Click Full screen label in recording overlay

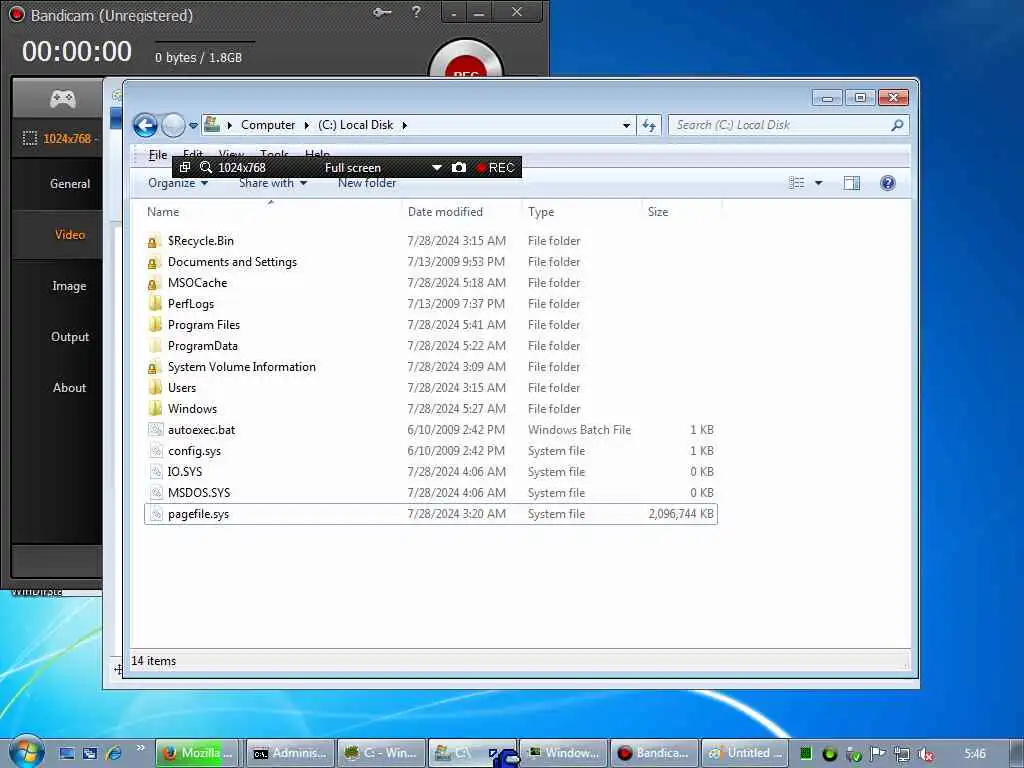[353, 168]
